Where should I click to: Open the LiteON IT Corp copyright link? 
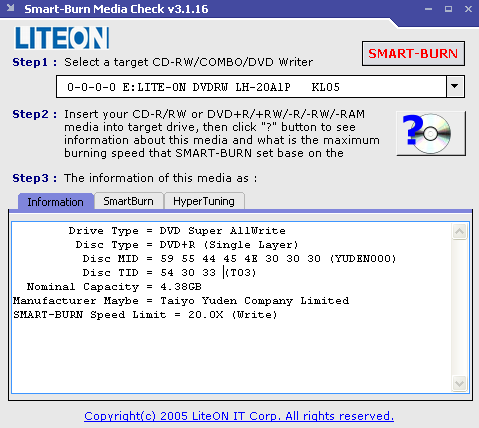point(239,416)
